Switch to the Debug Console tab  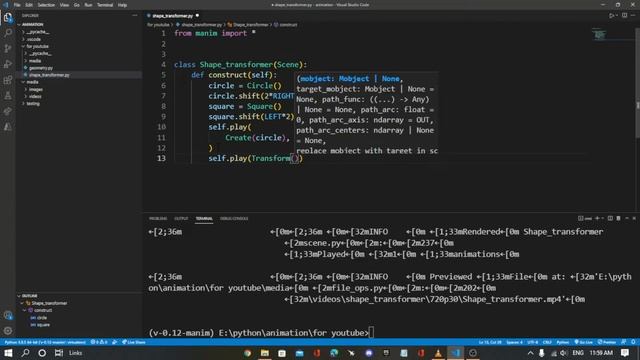[234, 218]
